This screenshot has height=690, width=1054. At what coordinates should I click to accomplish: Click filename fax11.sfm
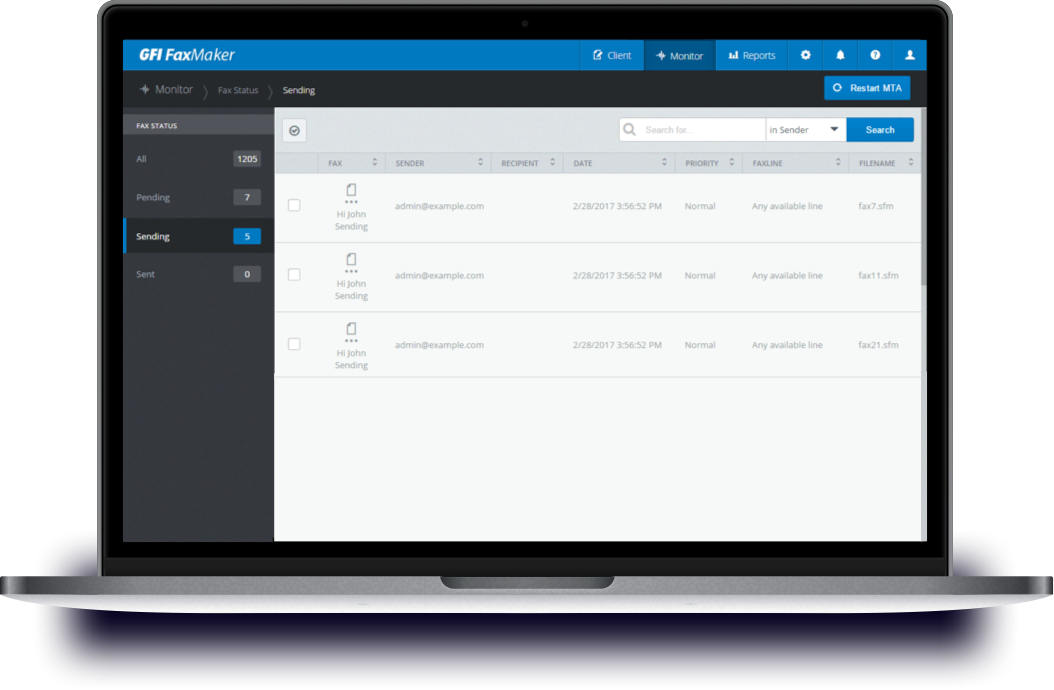(x=878, y=275)
